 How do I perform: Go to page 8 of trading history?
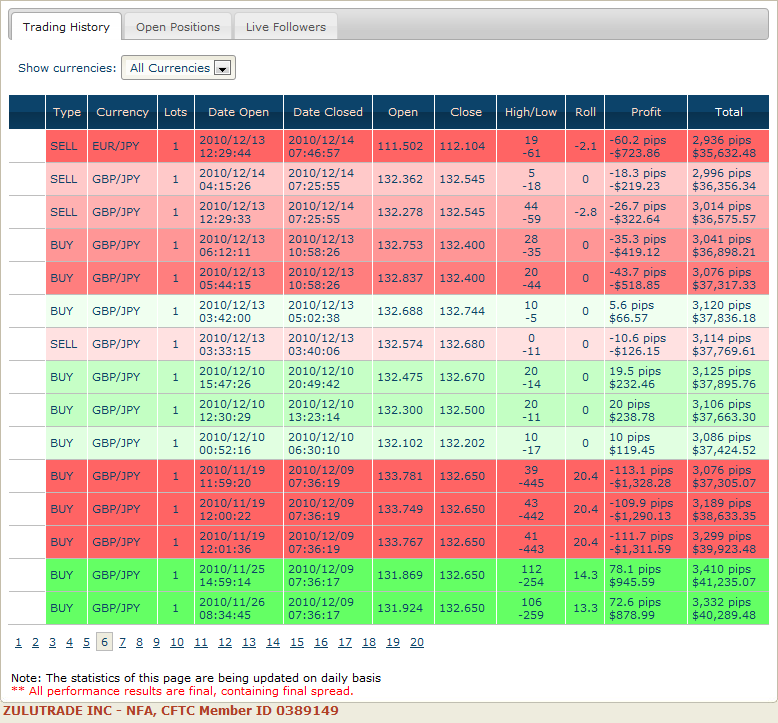pyautogui.click(x=139, y=642)
